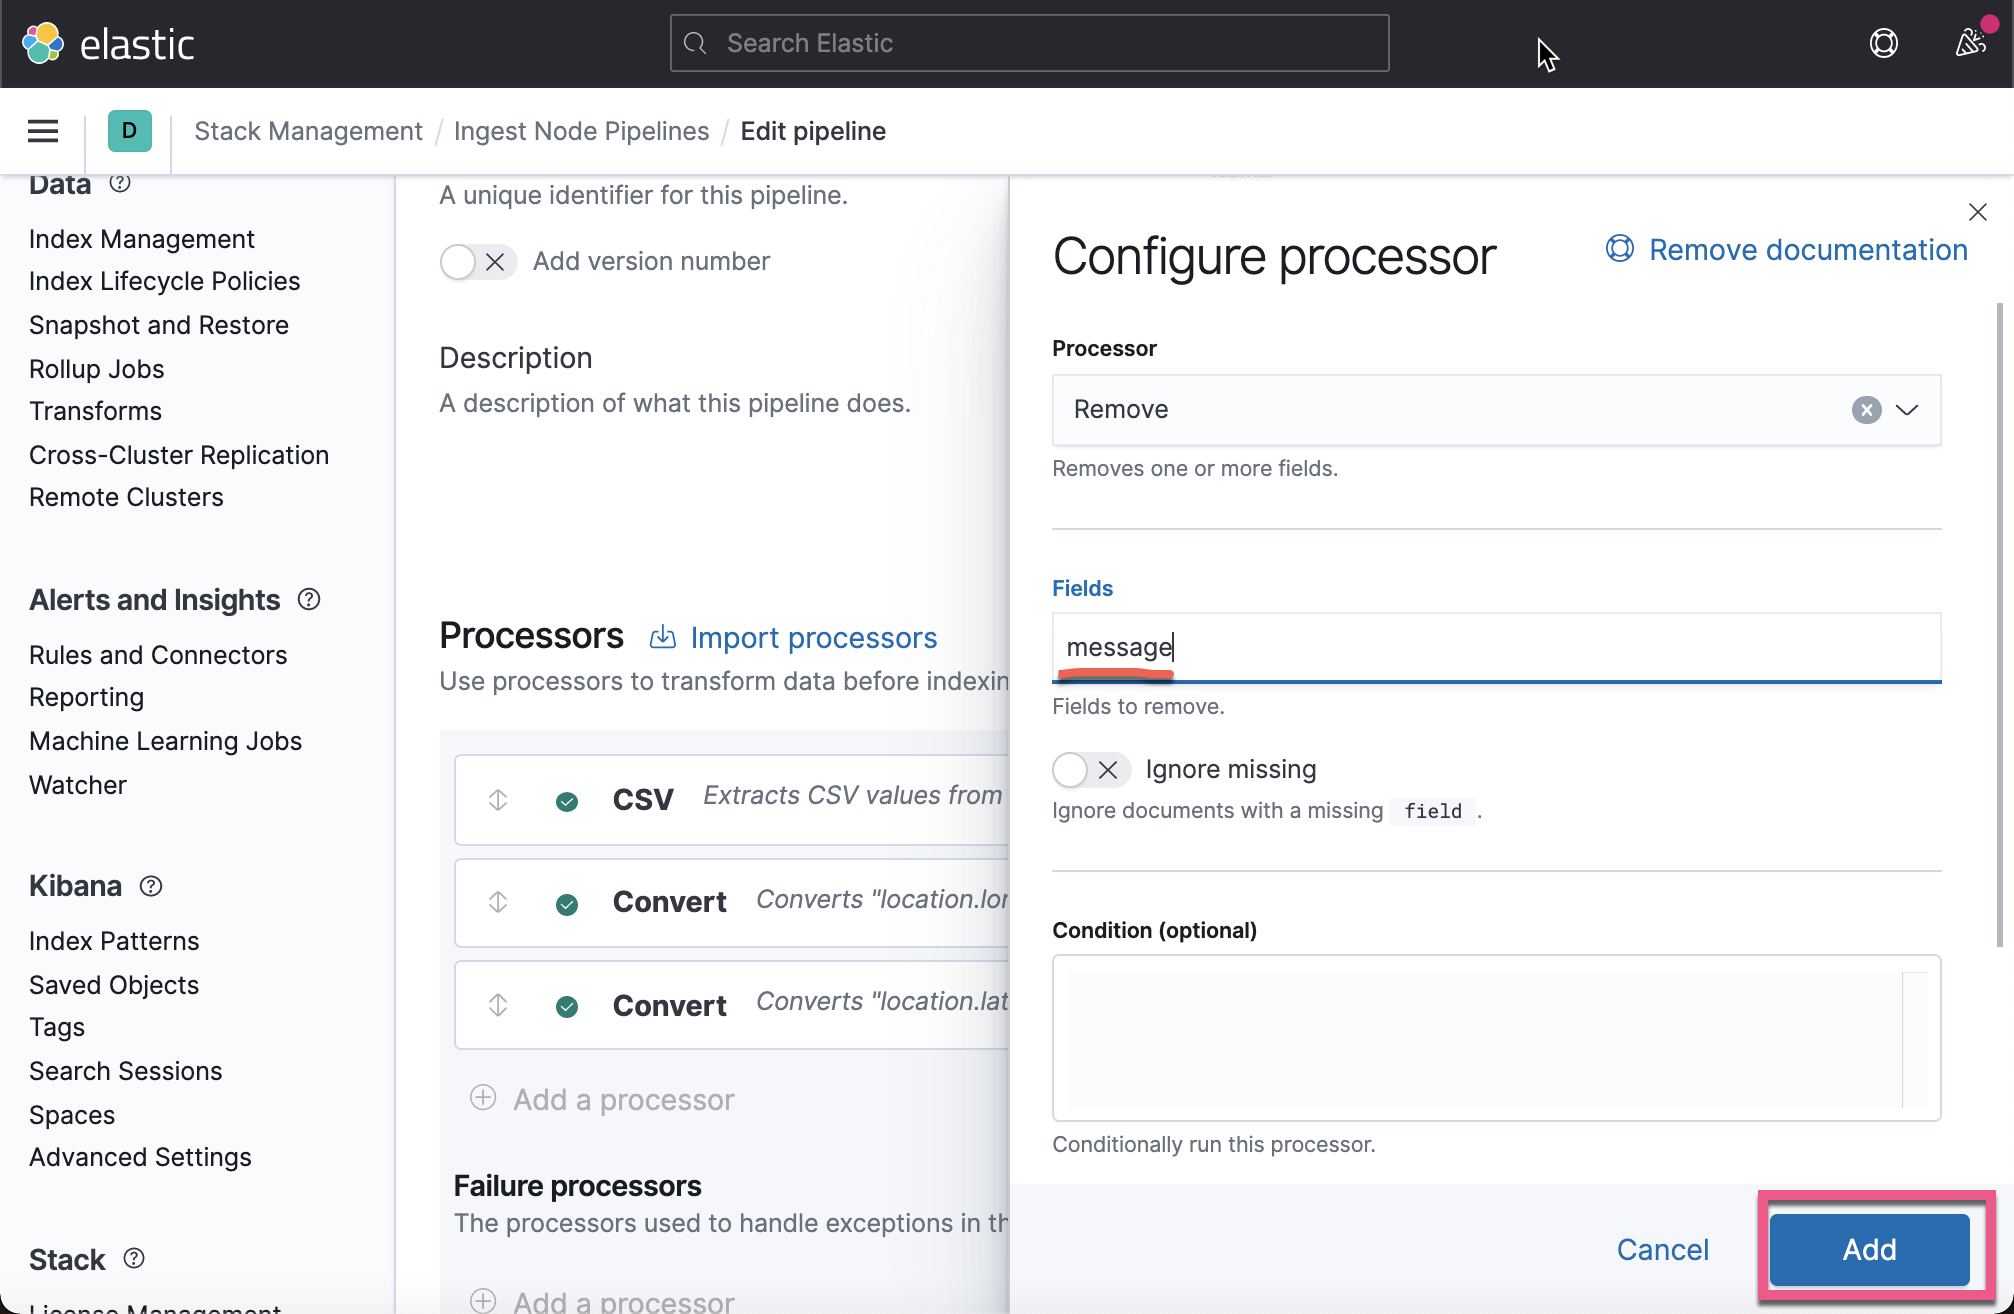Click the help globe icon in header
2014x1314 pixels.
click(x=1884, y=43)
